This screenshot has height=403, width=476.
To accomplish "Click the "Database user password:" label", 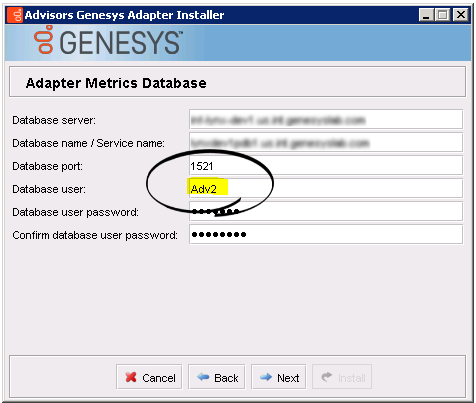I will pyautogui.click(x=75, y=212).
